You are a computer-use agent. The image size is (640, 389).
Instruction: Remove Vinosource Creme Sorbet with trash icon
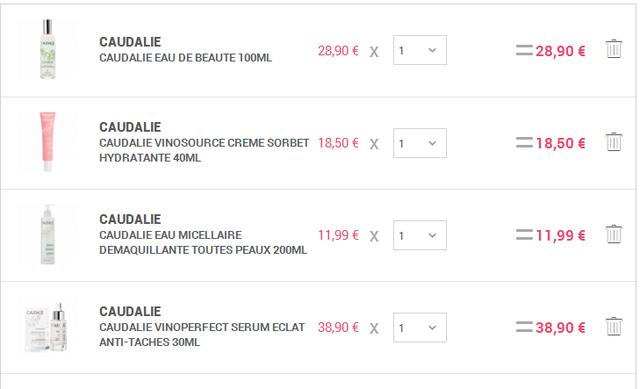613,142
